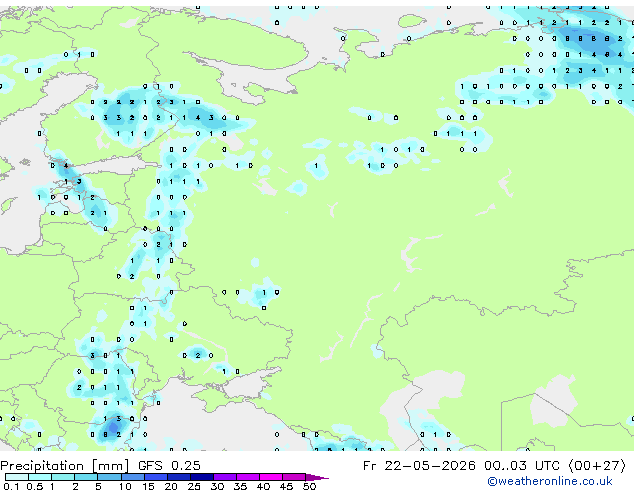Click the legend label "10"

pos(125,486)
